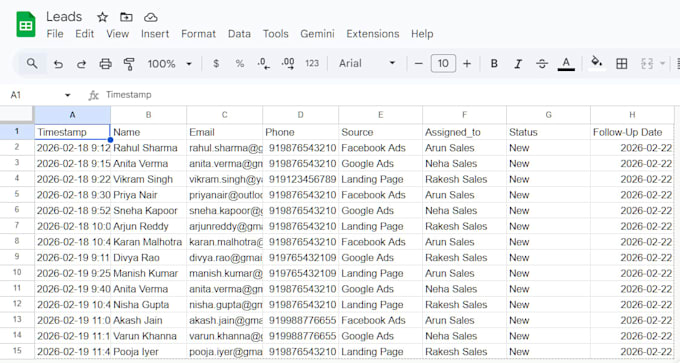This screenshot has width=680, height=363.
Task: Increase font size with plus button
Action: 467,64
